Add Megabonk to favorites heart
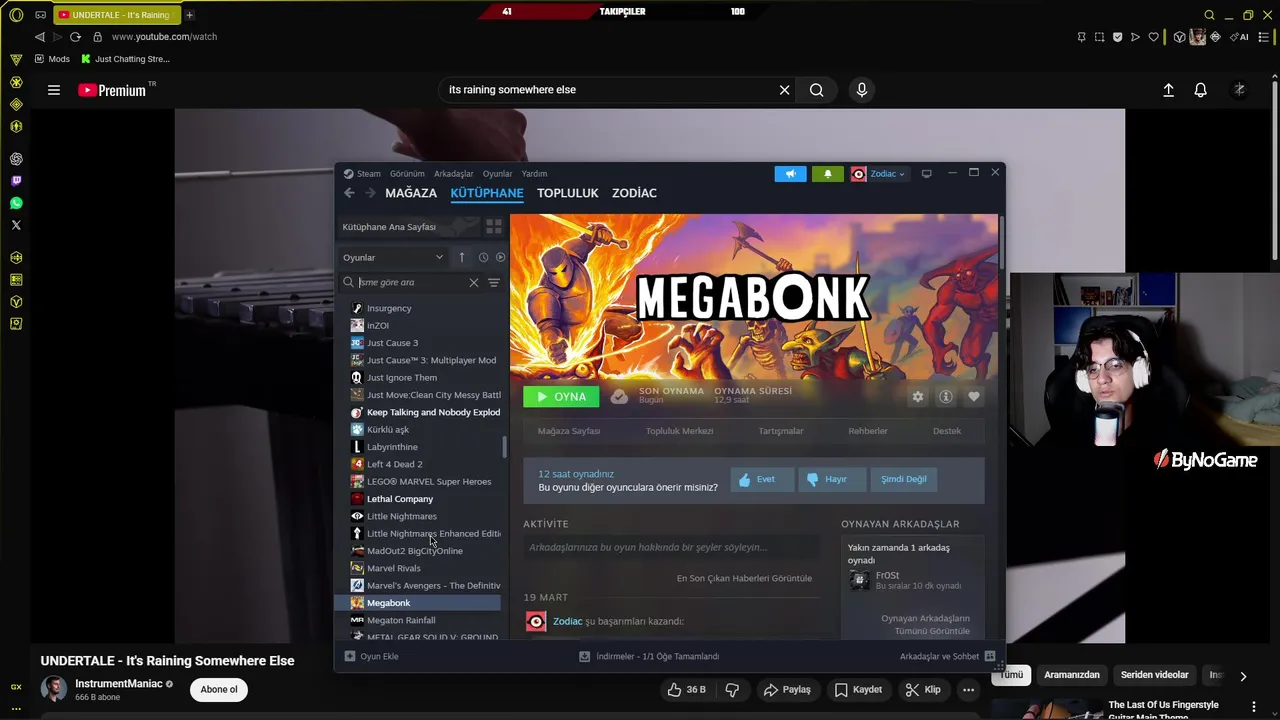Viewport: 1280px width, 720px height. pos(974,397)
